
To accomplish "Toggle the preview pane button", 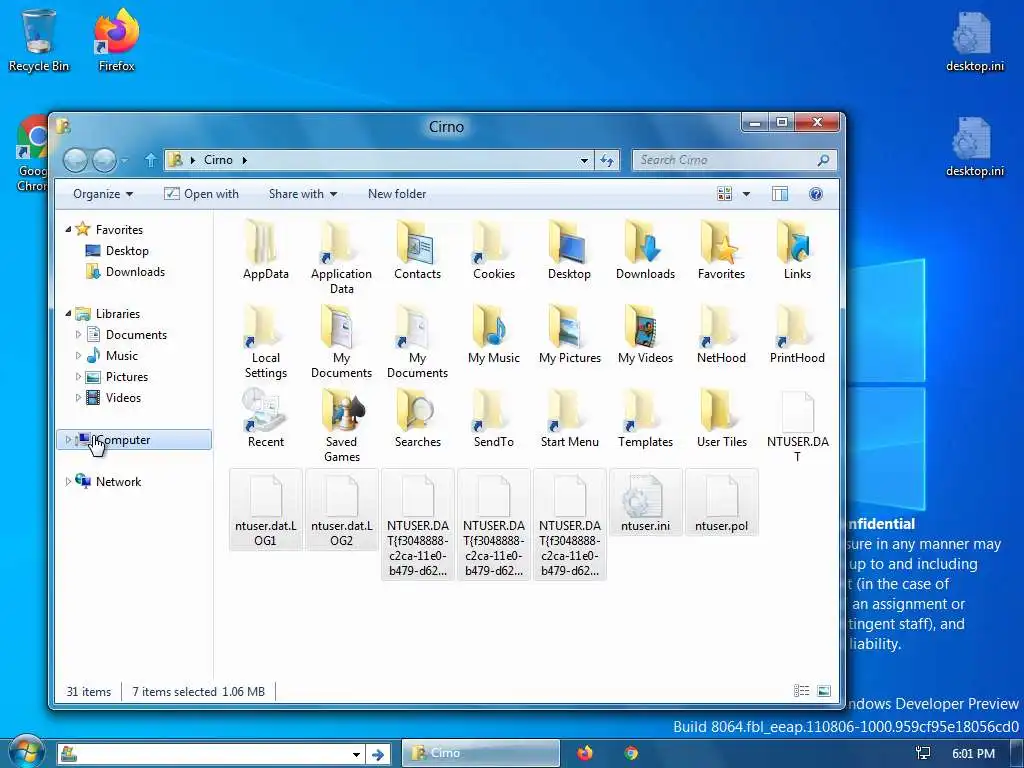I will click(780, 194).
